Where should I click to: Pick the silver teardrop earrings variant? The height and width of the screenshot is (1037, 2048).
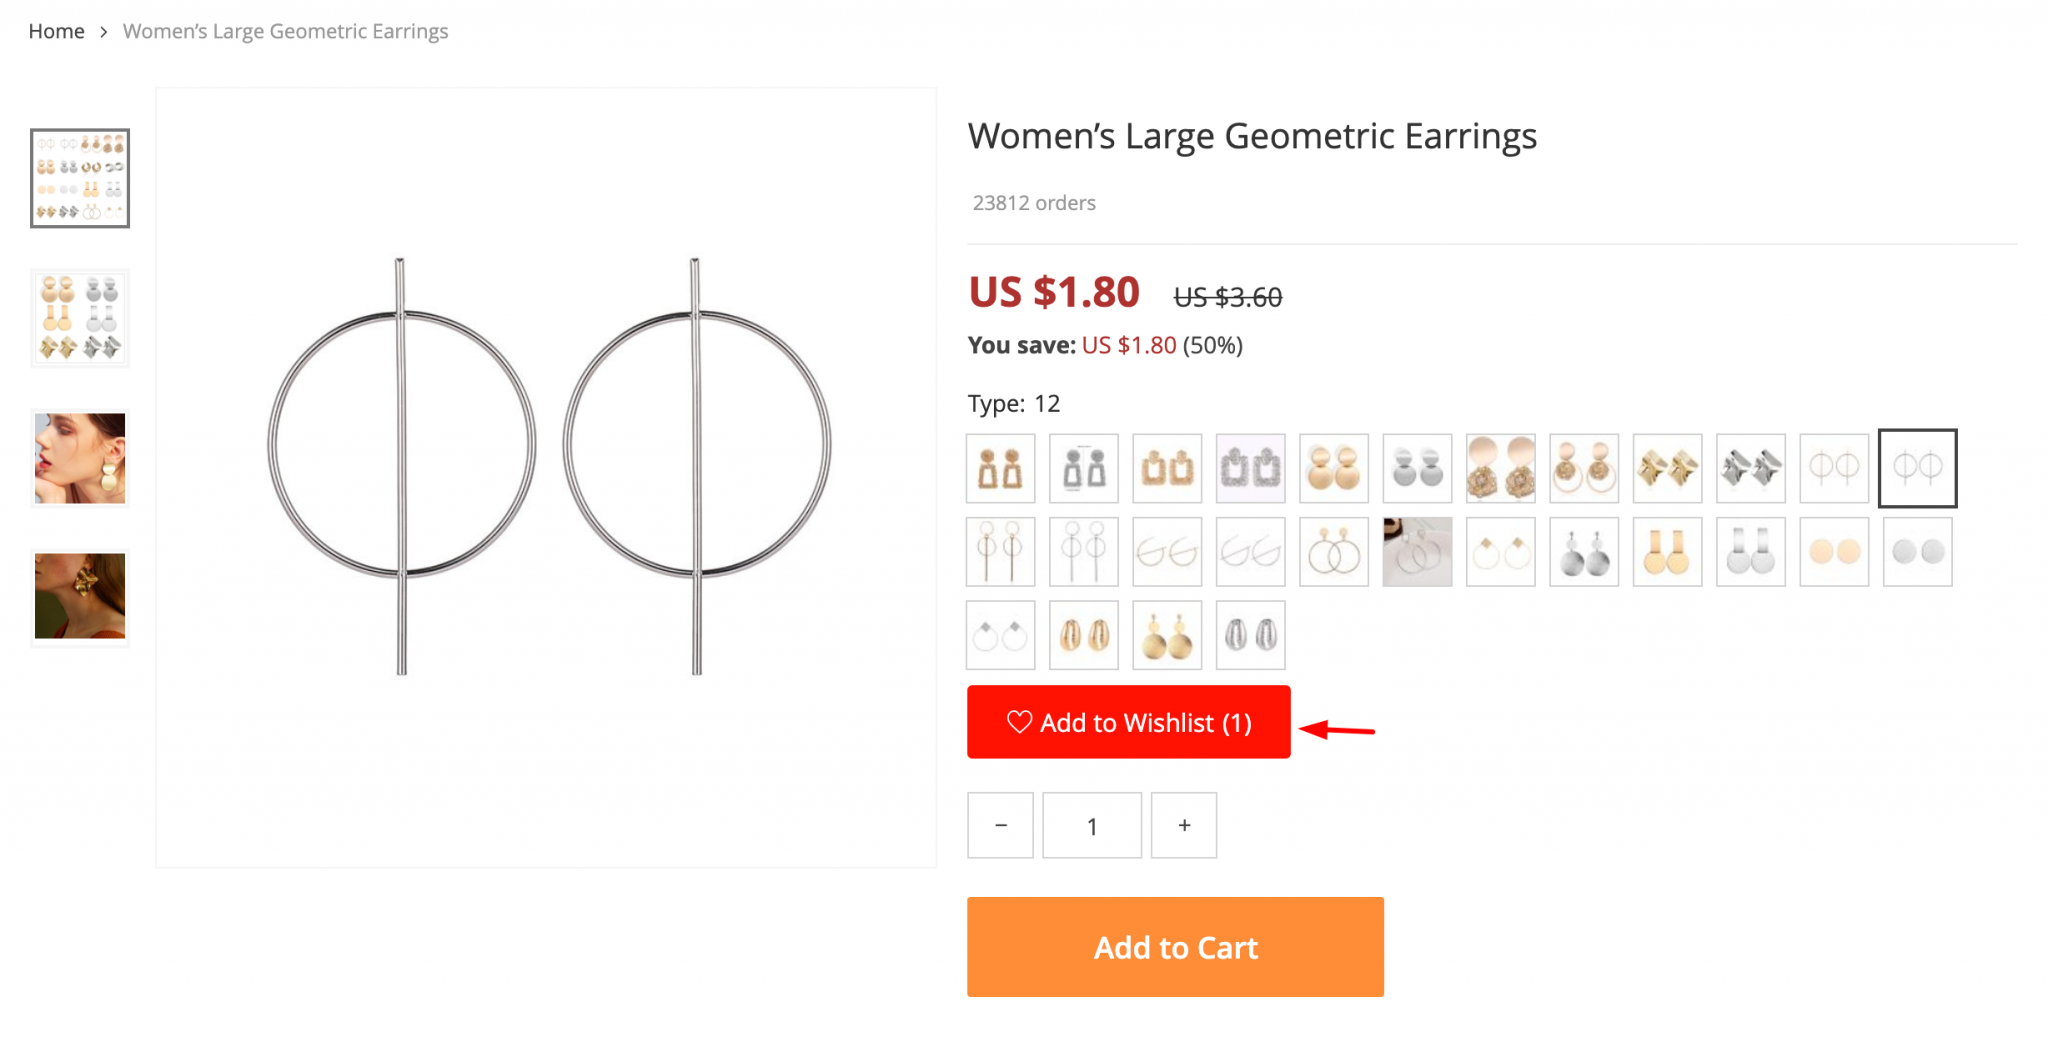(1250, 634)
